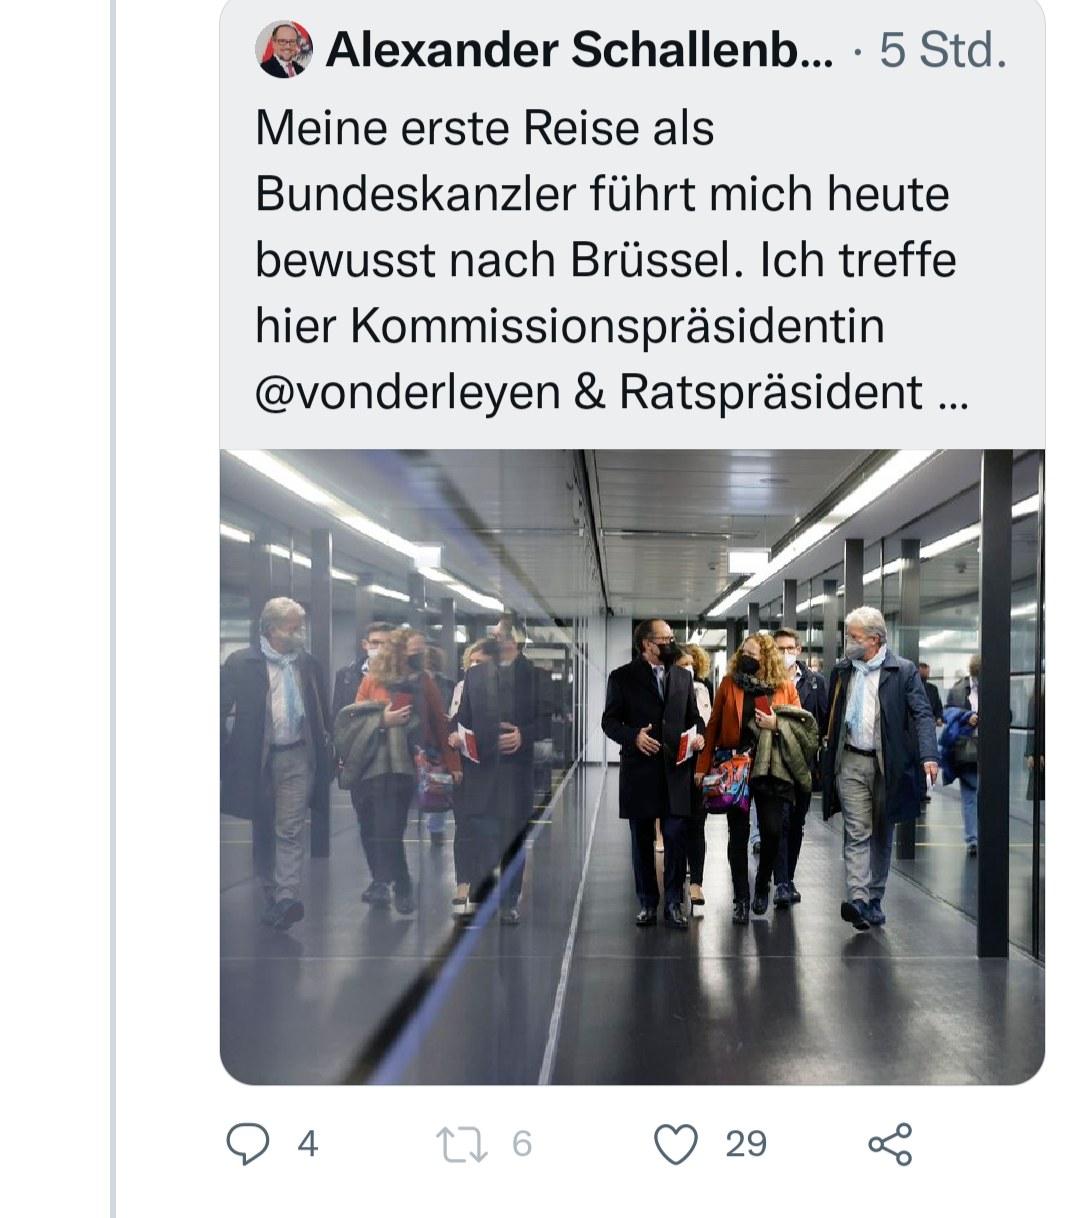1080x1218 pixels.
Task: Open the share icon options
Action: [889, 1144]
